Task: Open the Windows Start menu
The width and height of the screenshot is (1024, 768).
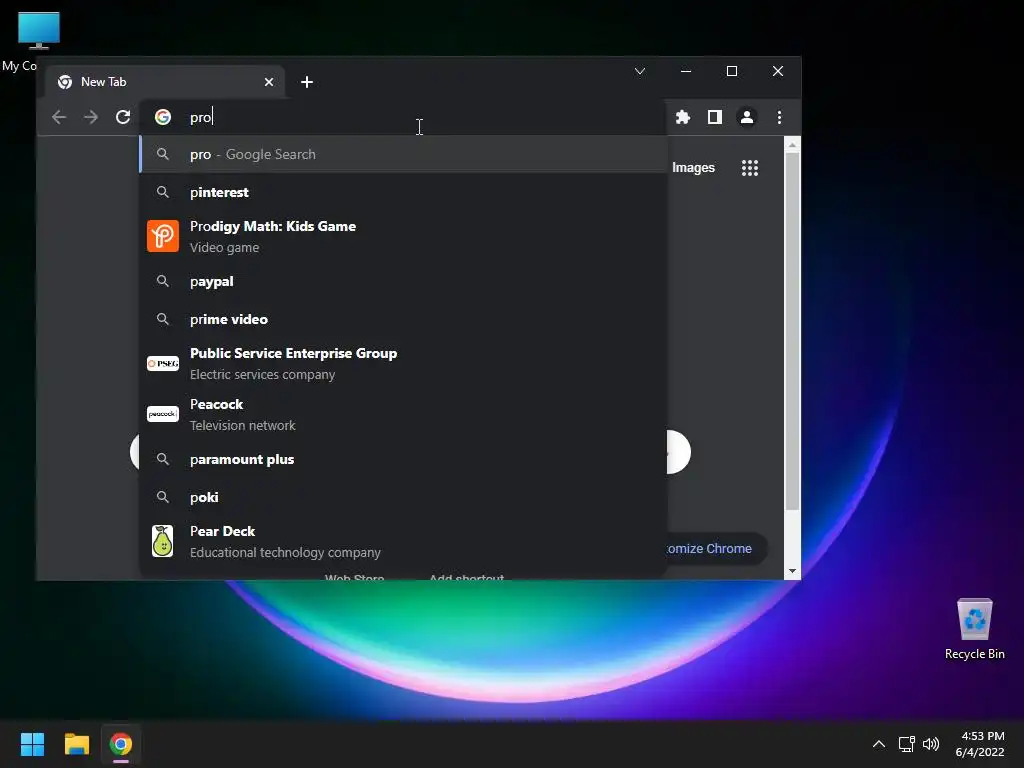Action: pyautogui.click(x=32, y=744)
